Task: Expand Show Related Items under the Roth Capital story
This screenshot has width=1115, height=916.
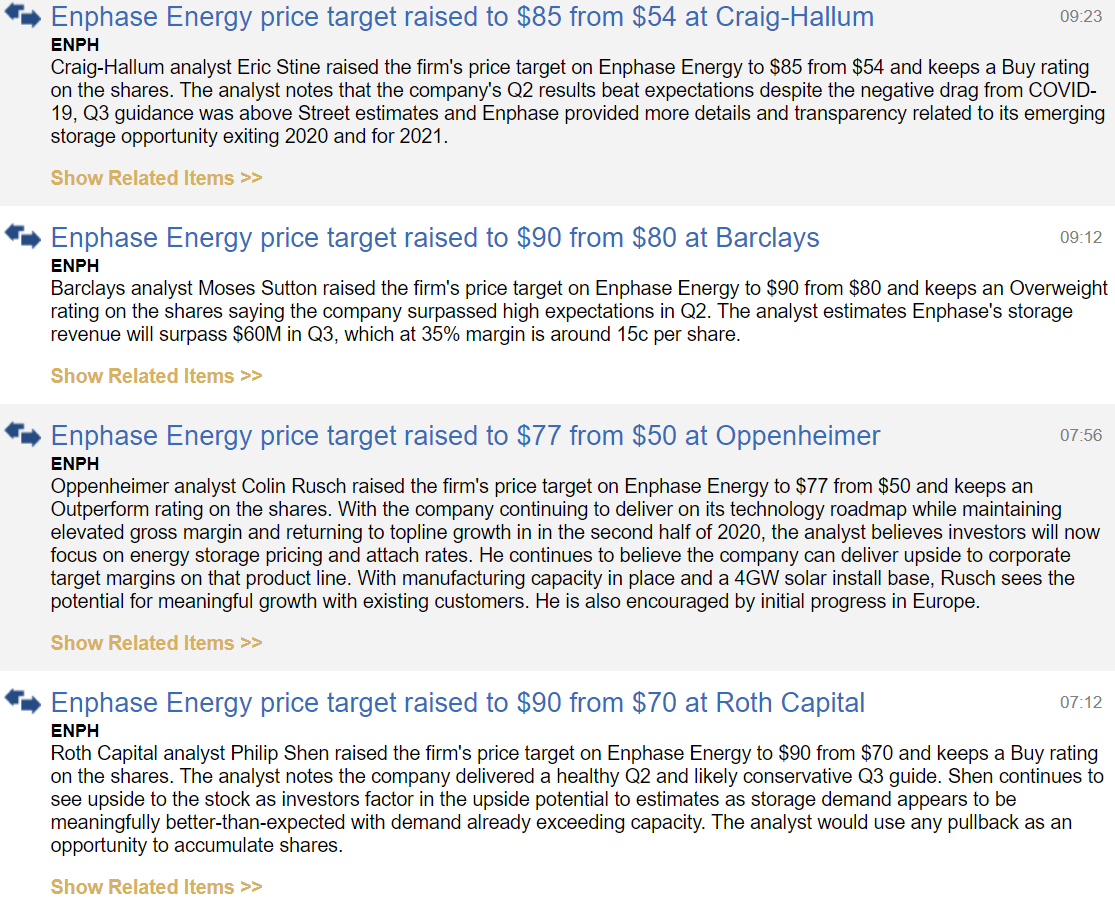Action: point(156,887)
